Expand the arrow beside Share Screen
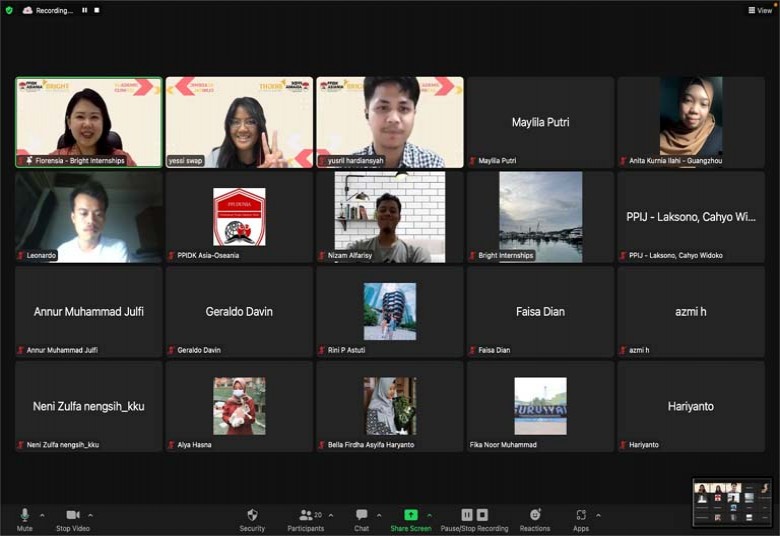Screen dimensions: 780x536 coord(428,515)
